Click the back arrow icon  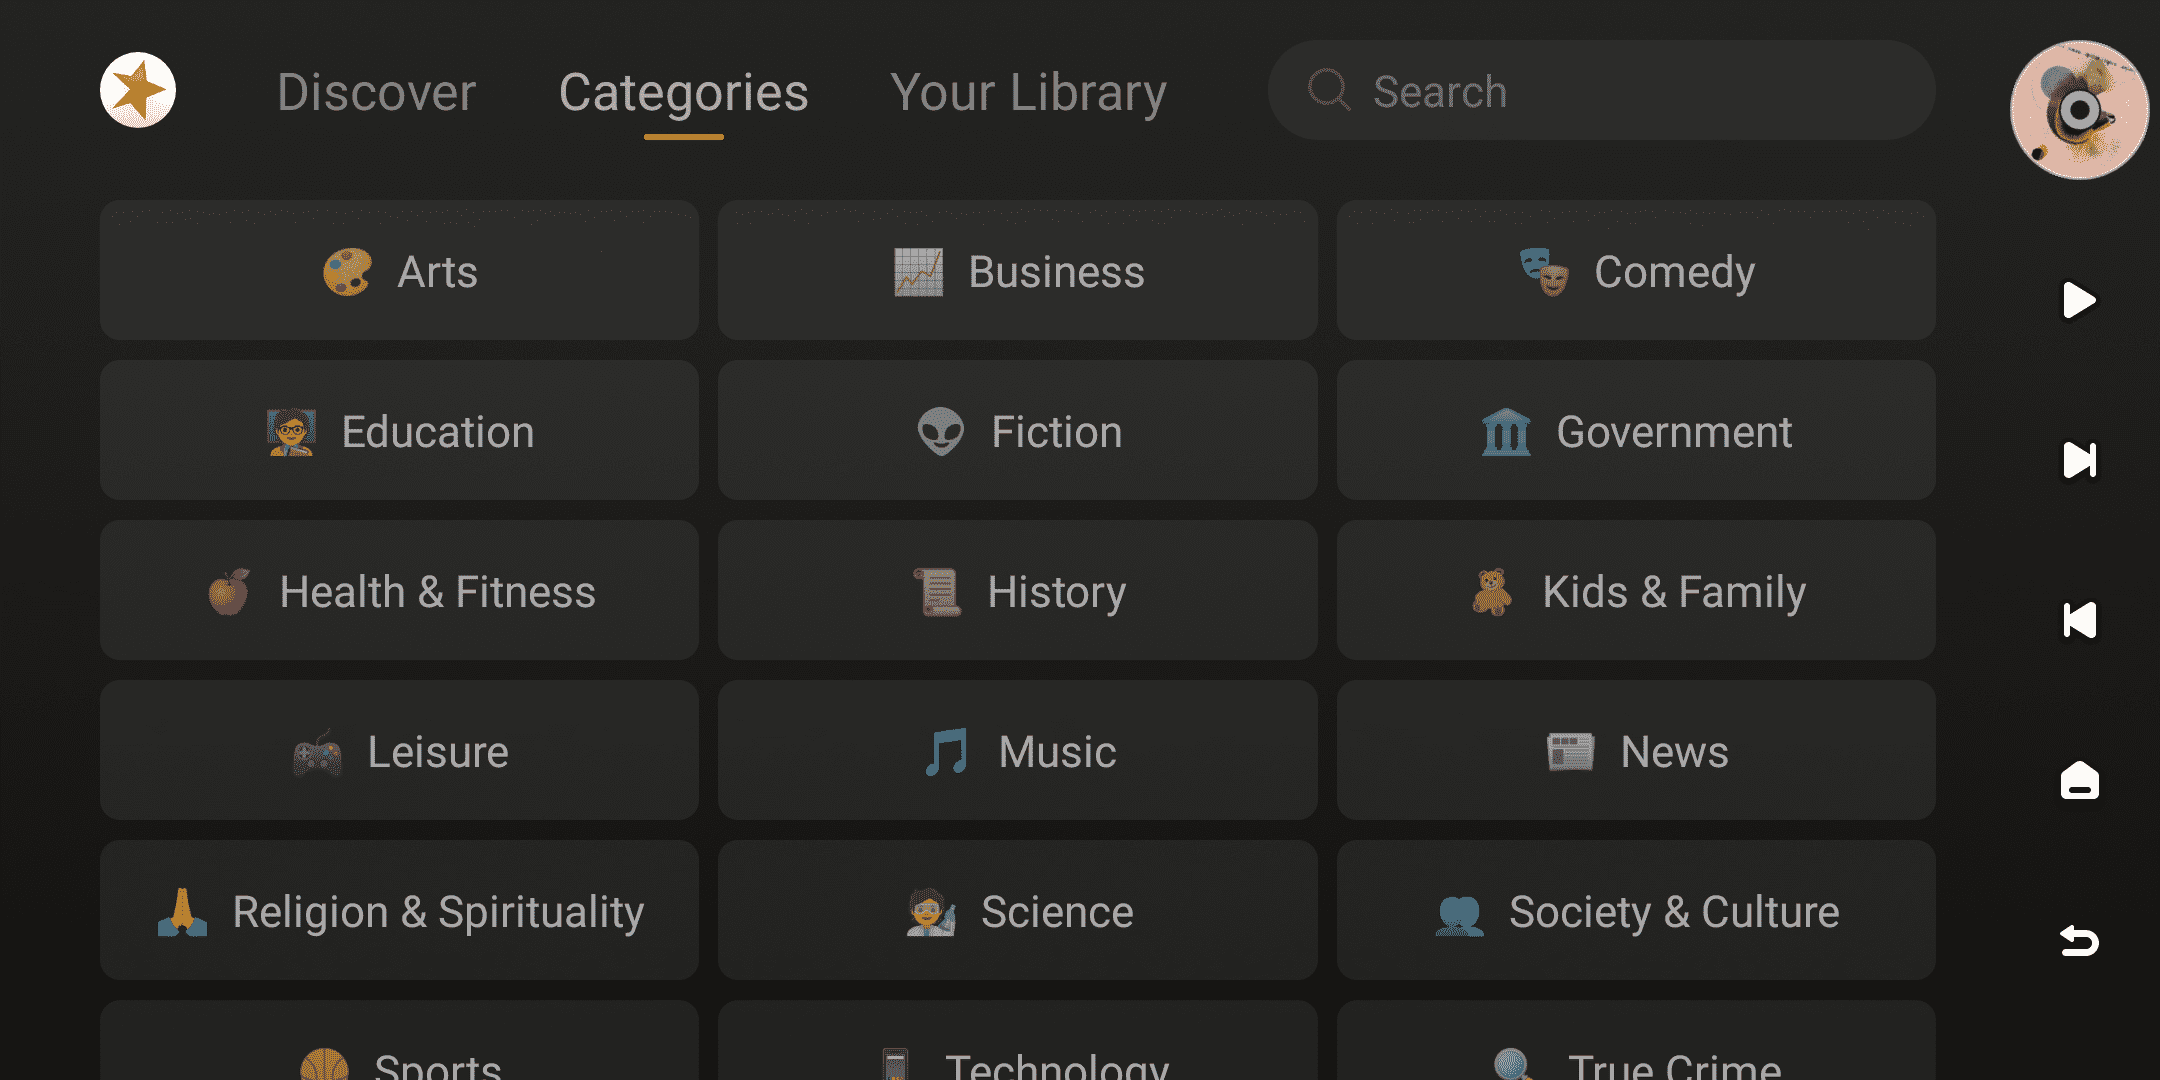pos(2079,940)
